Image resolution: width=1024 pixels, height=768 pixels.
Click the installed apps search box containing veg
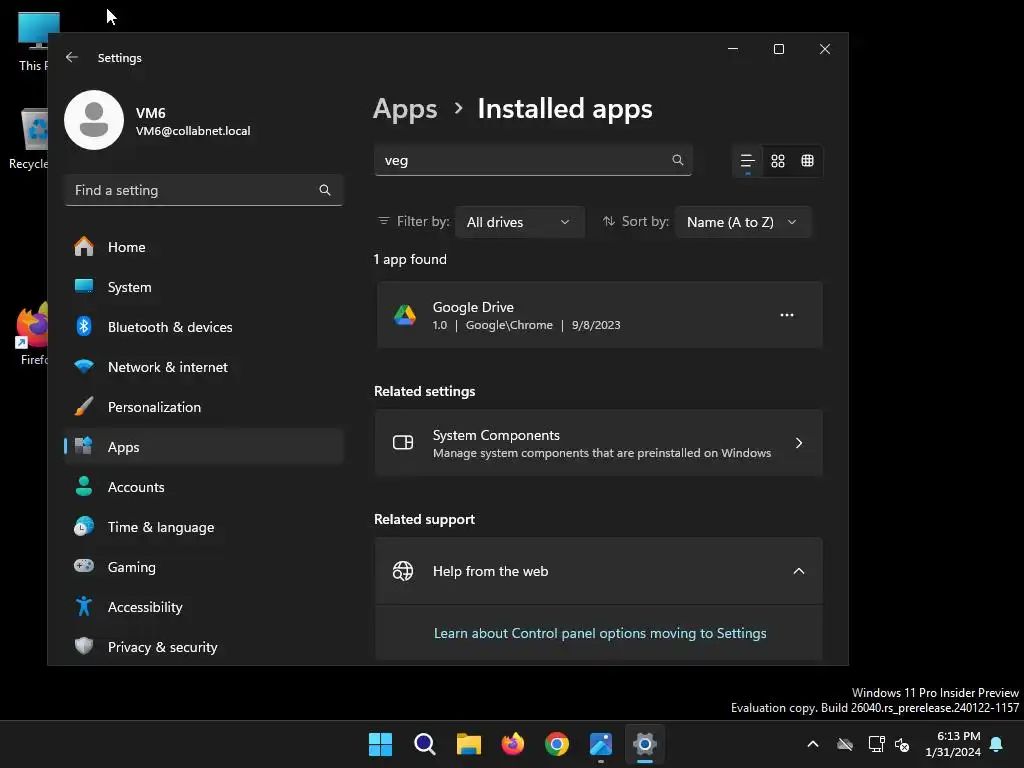[533, 160]
